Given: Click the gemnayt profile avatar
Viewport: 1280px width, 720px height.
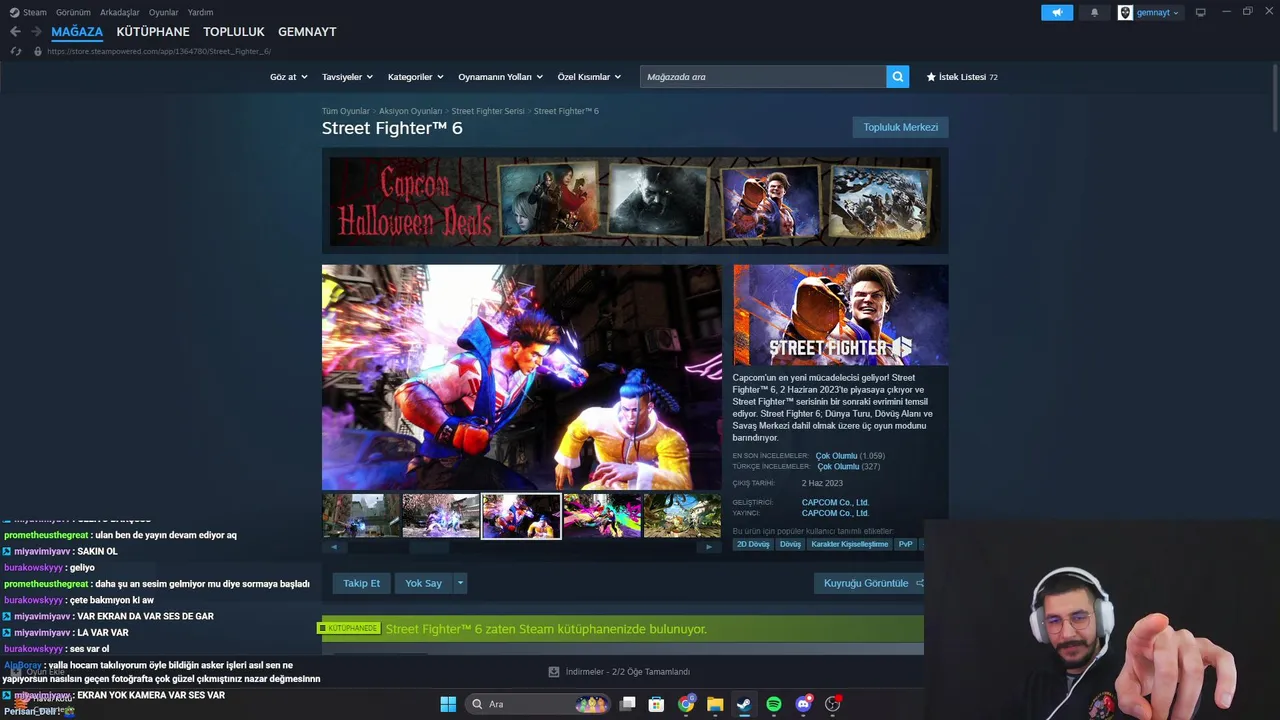Looking at the screenshot, I should click(x=1125, y=13).
